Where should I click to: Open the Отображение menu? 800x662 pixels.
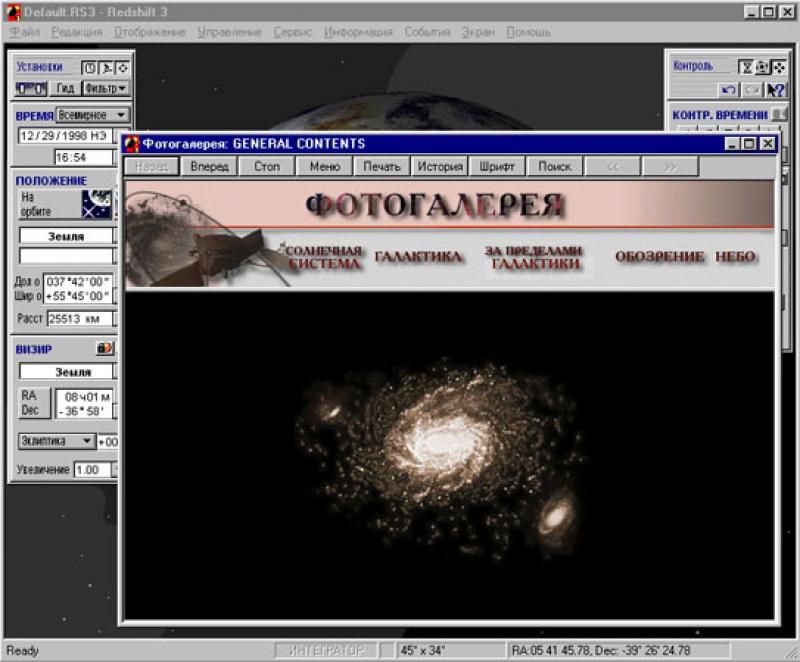150,32
